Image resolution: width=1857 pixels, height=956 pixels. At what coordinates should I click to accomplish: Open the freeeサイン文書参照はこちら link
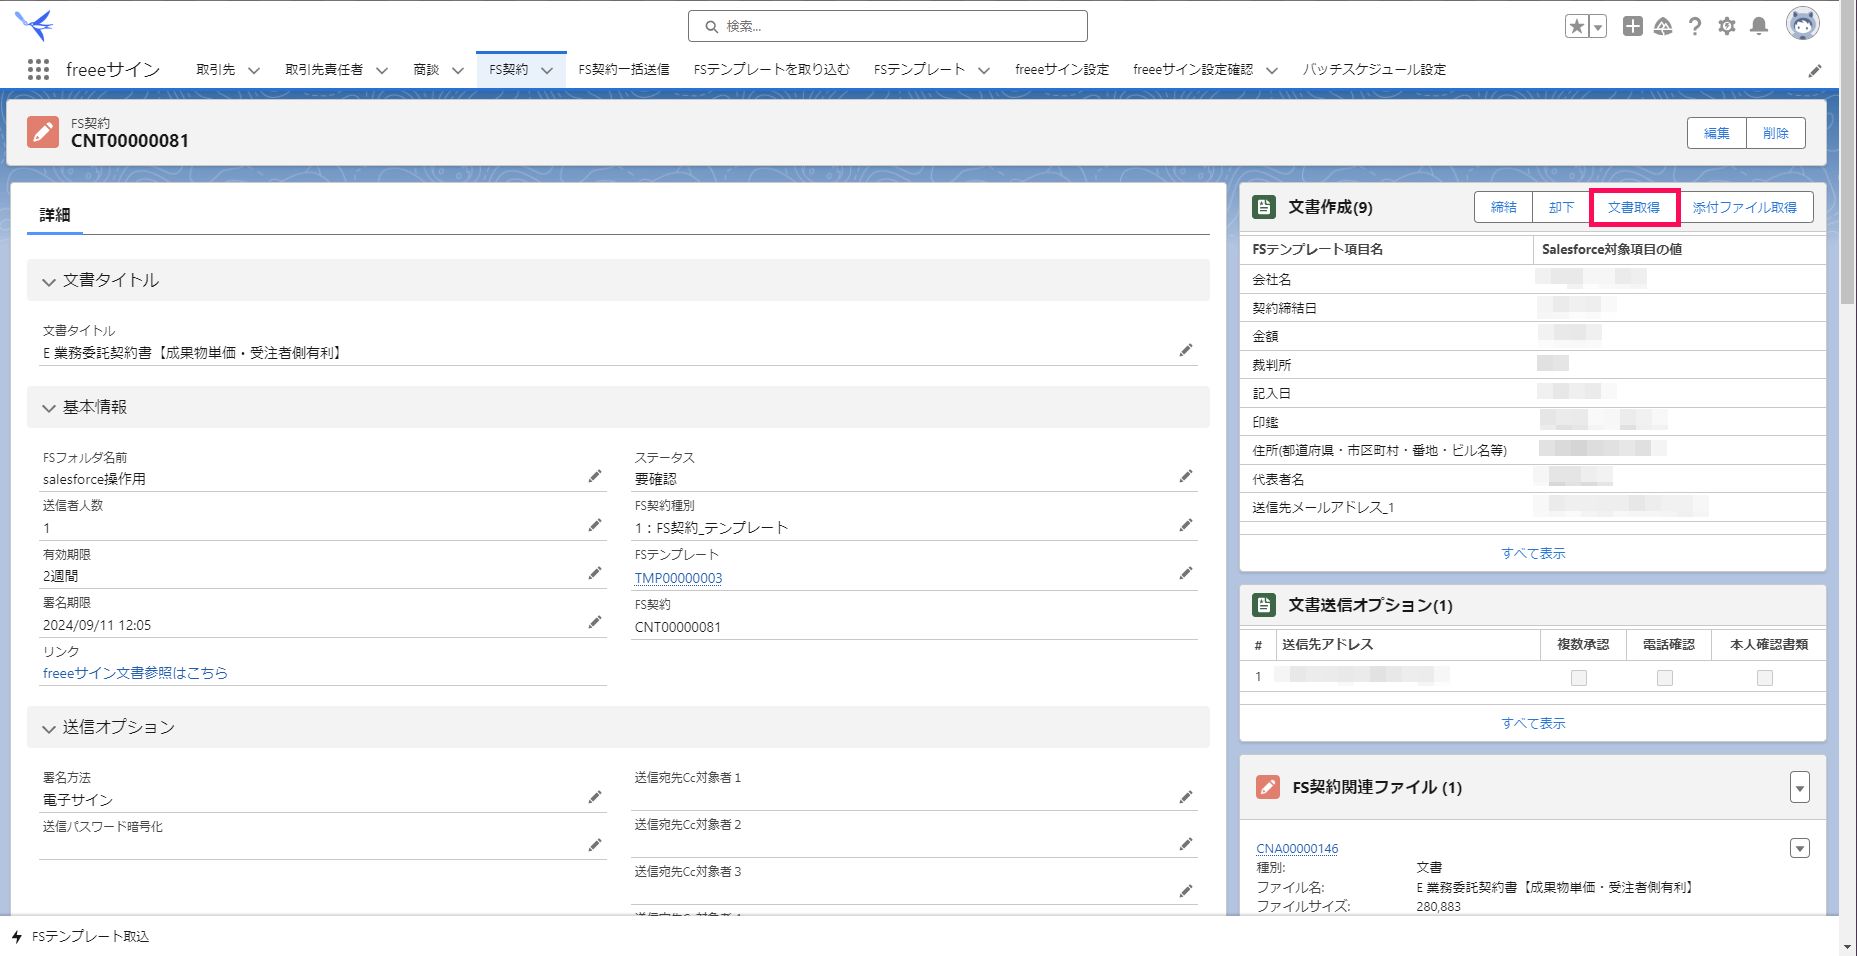135,673
